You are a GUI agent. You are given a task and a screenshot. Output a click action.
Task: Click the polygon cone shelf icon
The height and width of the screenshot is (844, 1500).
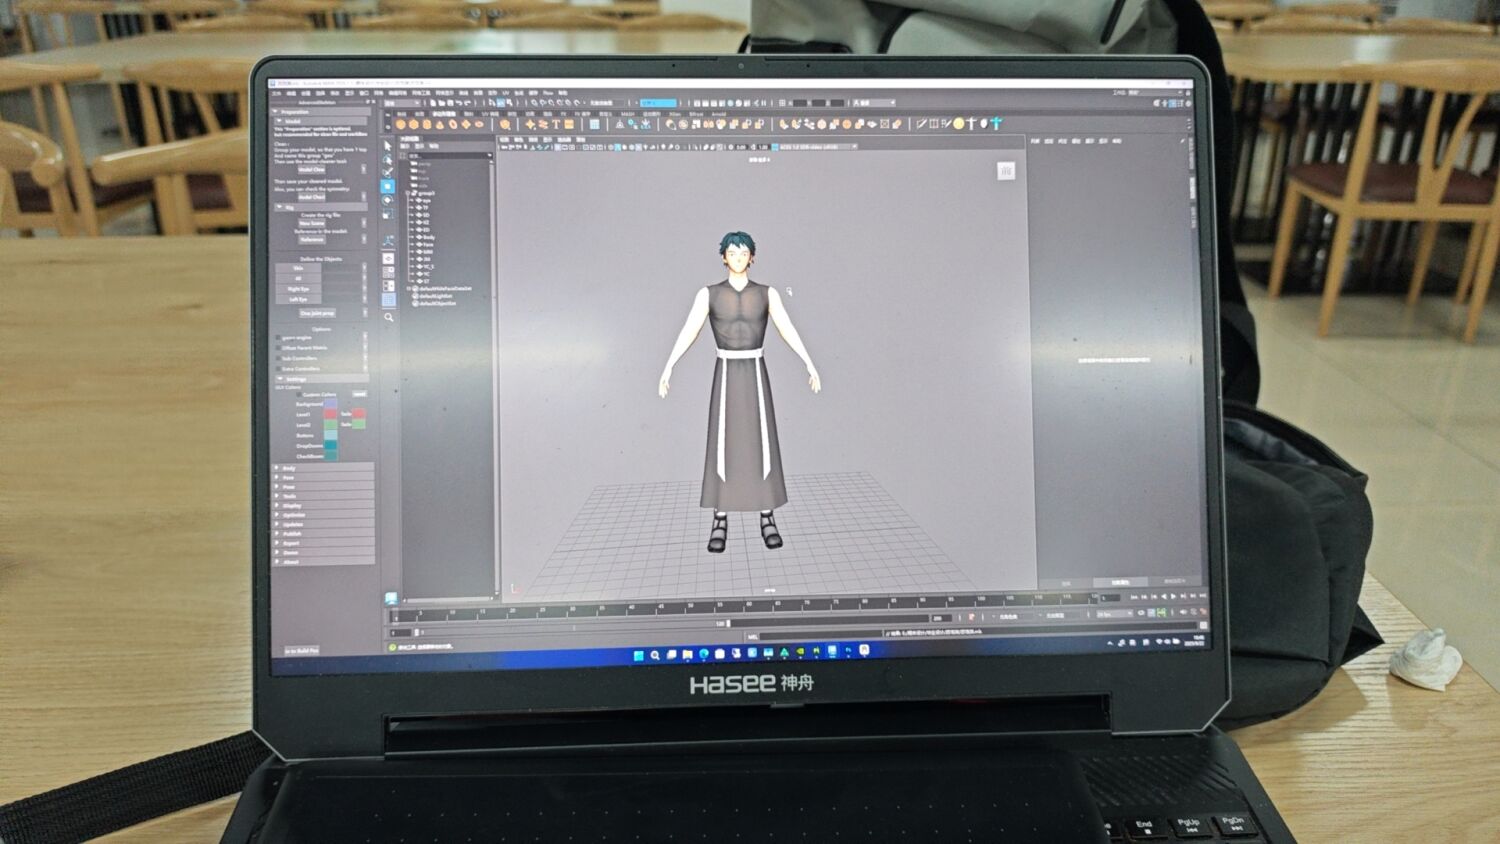(x=441, y=125)
